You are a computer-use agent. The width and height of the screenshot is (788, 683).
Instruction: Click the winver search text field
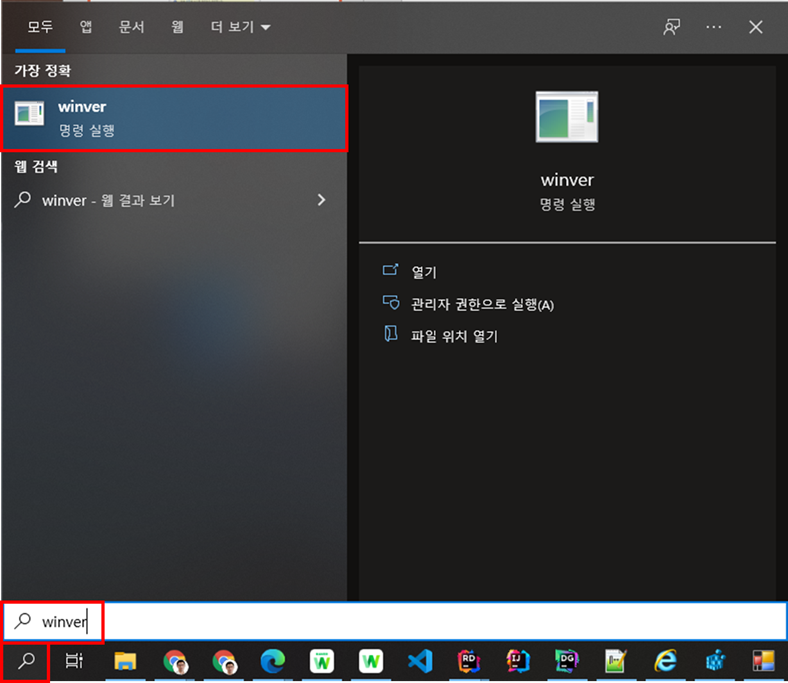tap(395, 622)
